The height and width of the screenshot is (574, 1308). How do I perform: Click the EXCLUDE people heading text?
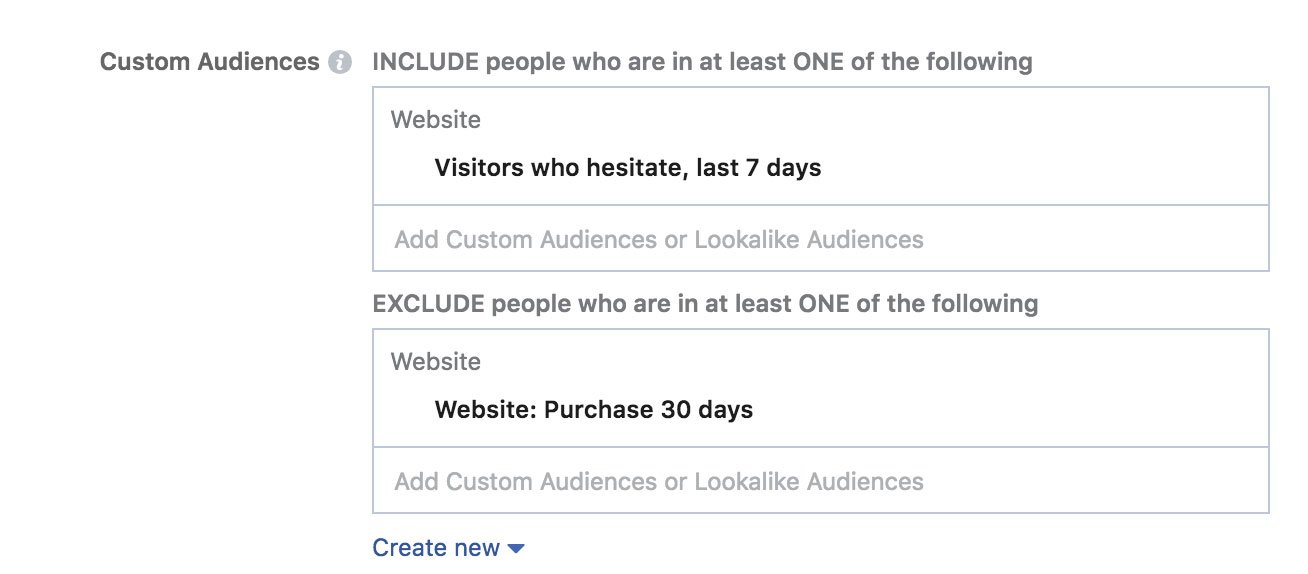pos(705,304)
